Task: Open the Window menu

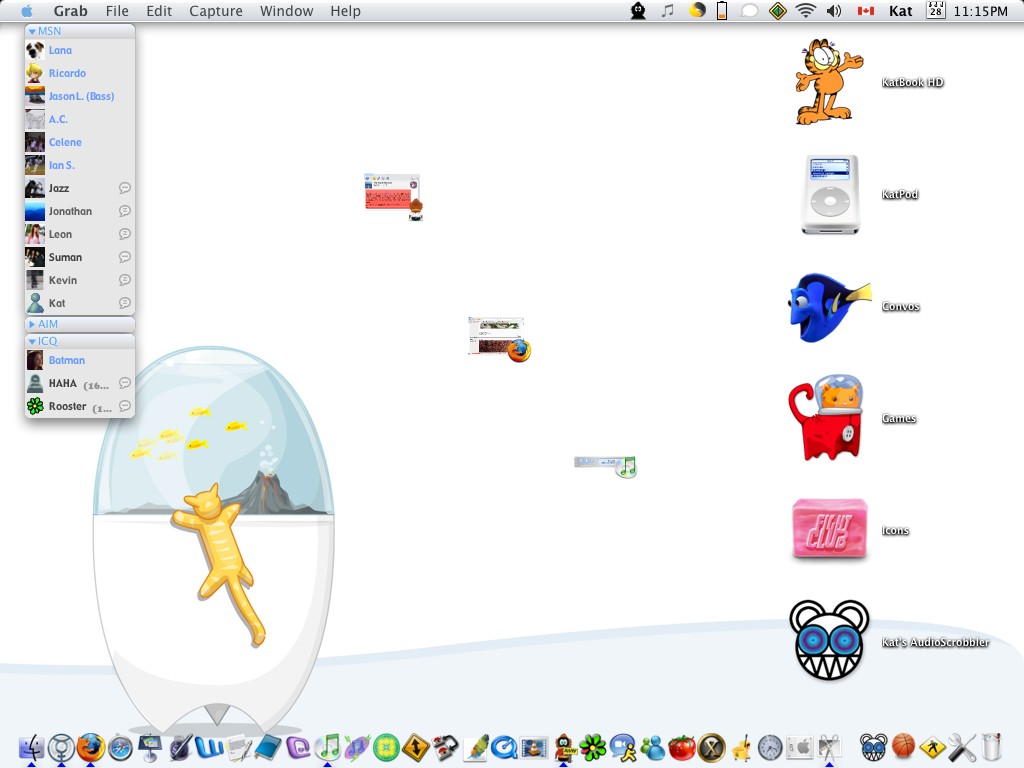Action: tap(286, 11)
